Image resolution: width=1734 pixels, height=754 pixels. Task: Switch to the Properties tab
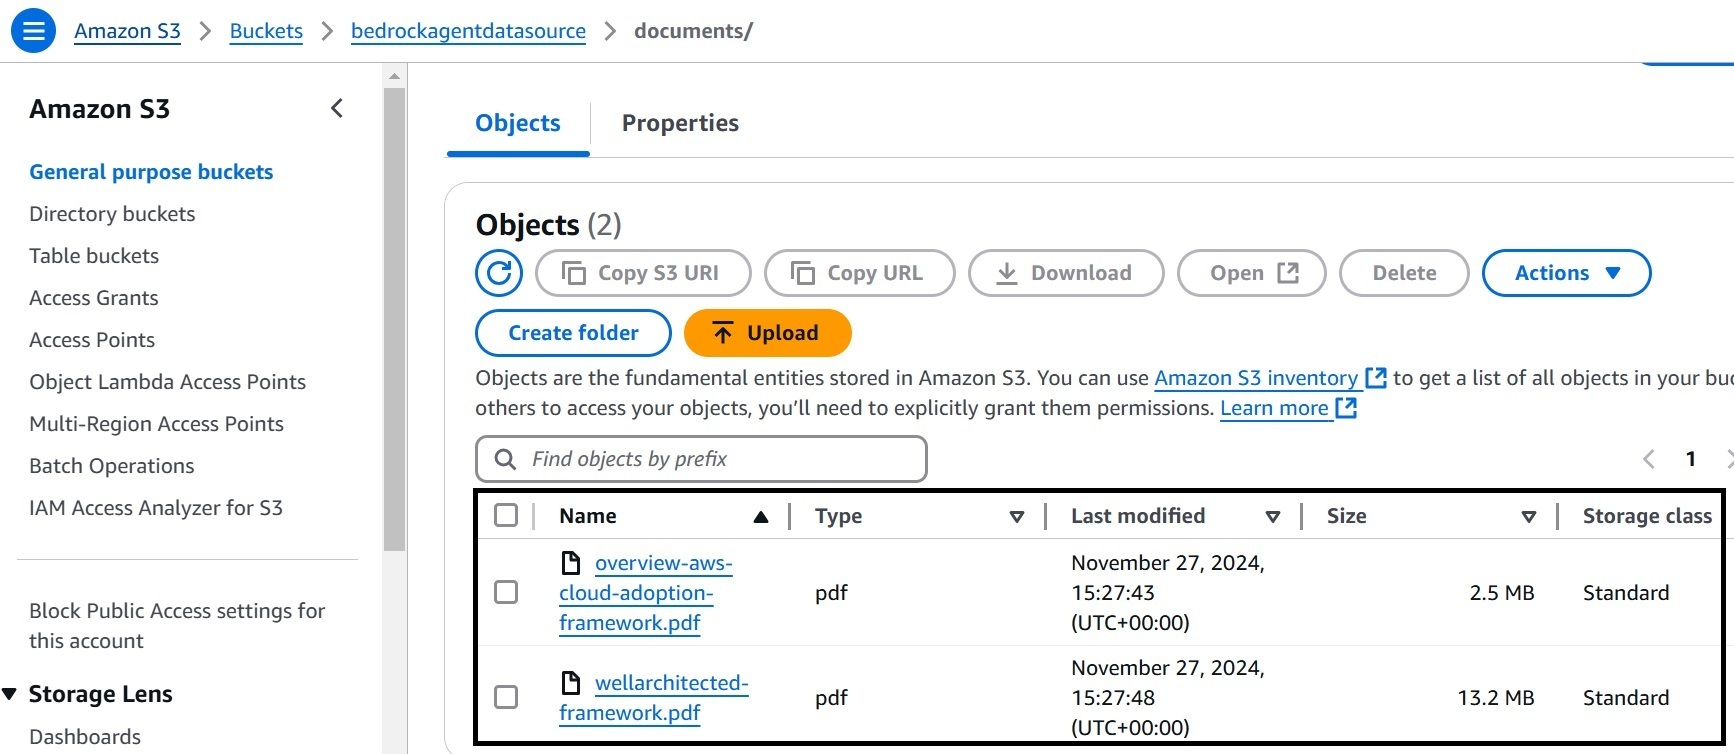(680, 123)
